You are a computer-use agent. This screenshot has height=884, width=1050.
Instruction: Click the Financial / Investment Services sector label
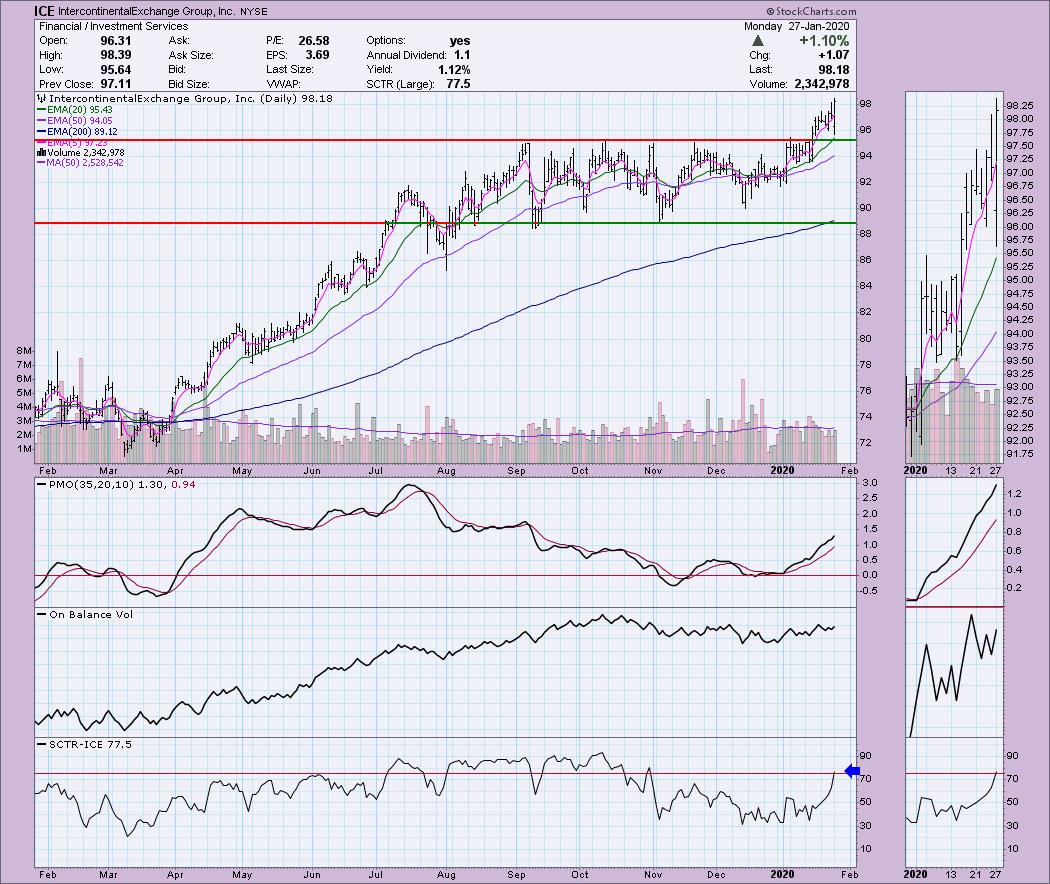click(114, 26)
